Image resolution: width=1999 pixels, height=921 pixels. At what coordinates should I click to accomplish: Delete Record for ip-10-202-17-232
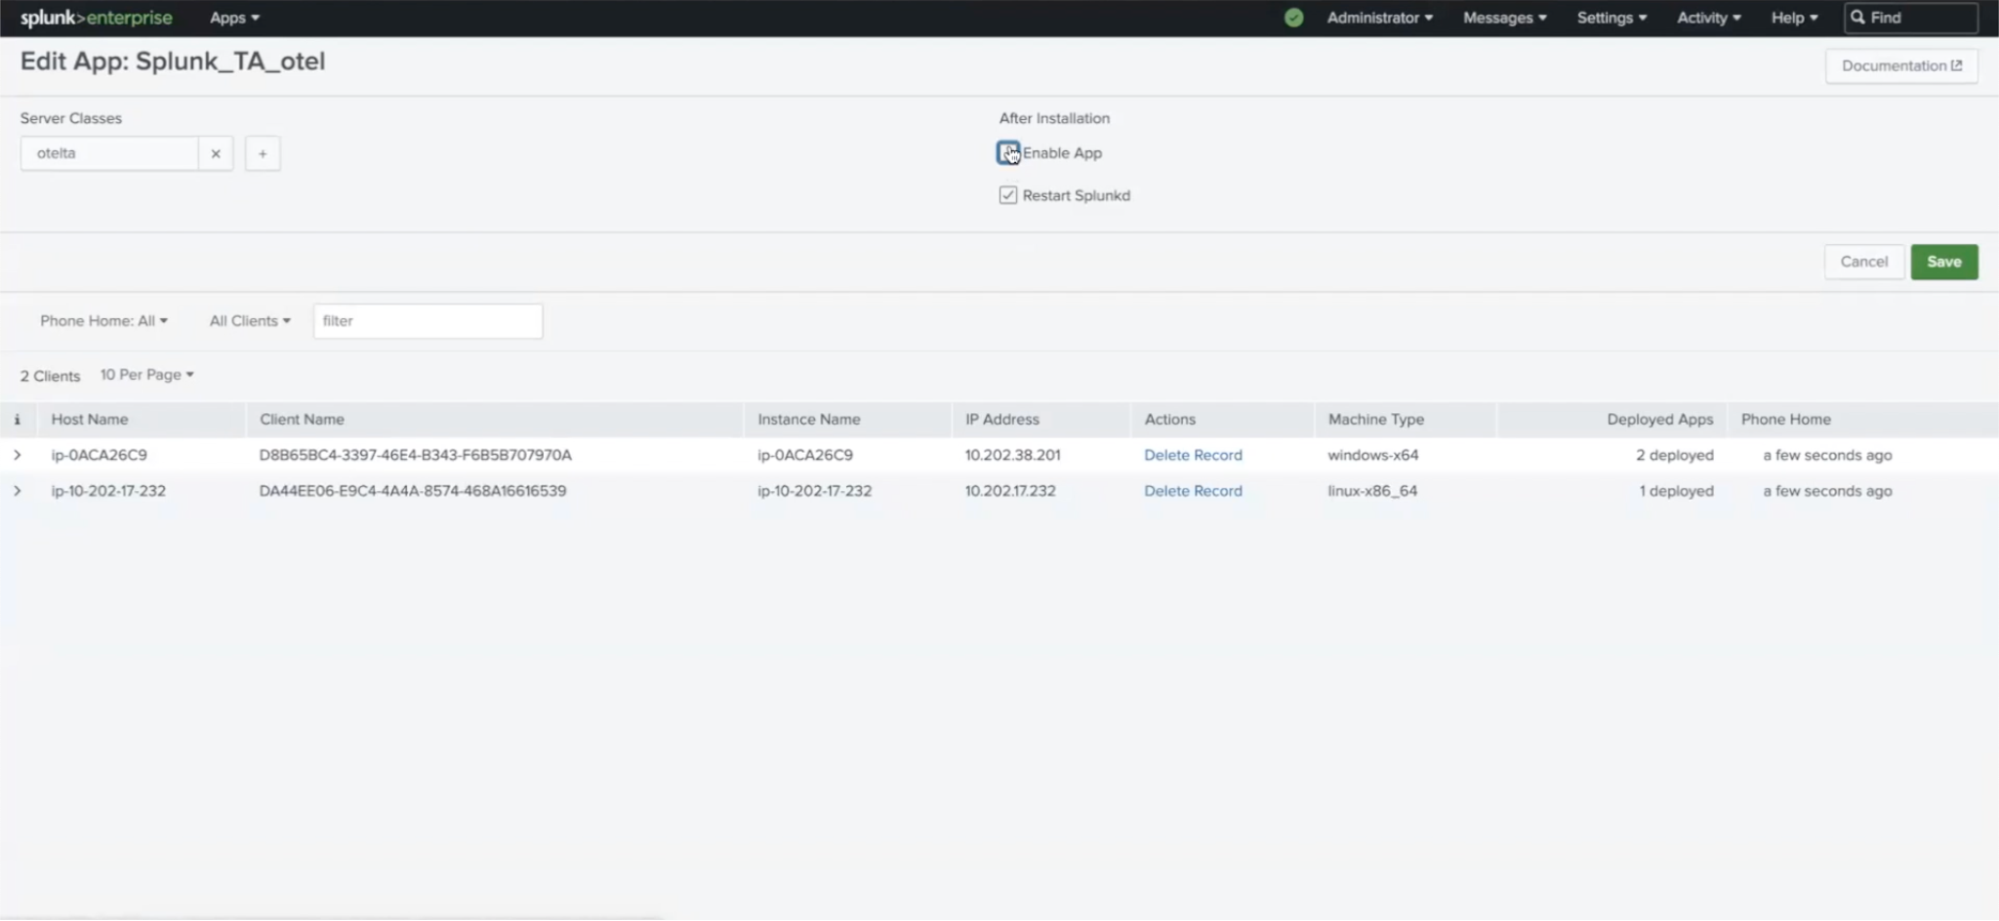click(x=1193, y=491)
